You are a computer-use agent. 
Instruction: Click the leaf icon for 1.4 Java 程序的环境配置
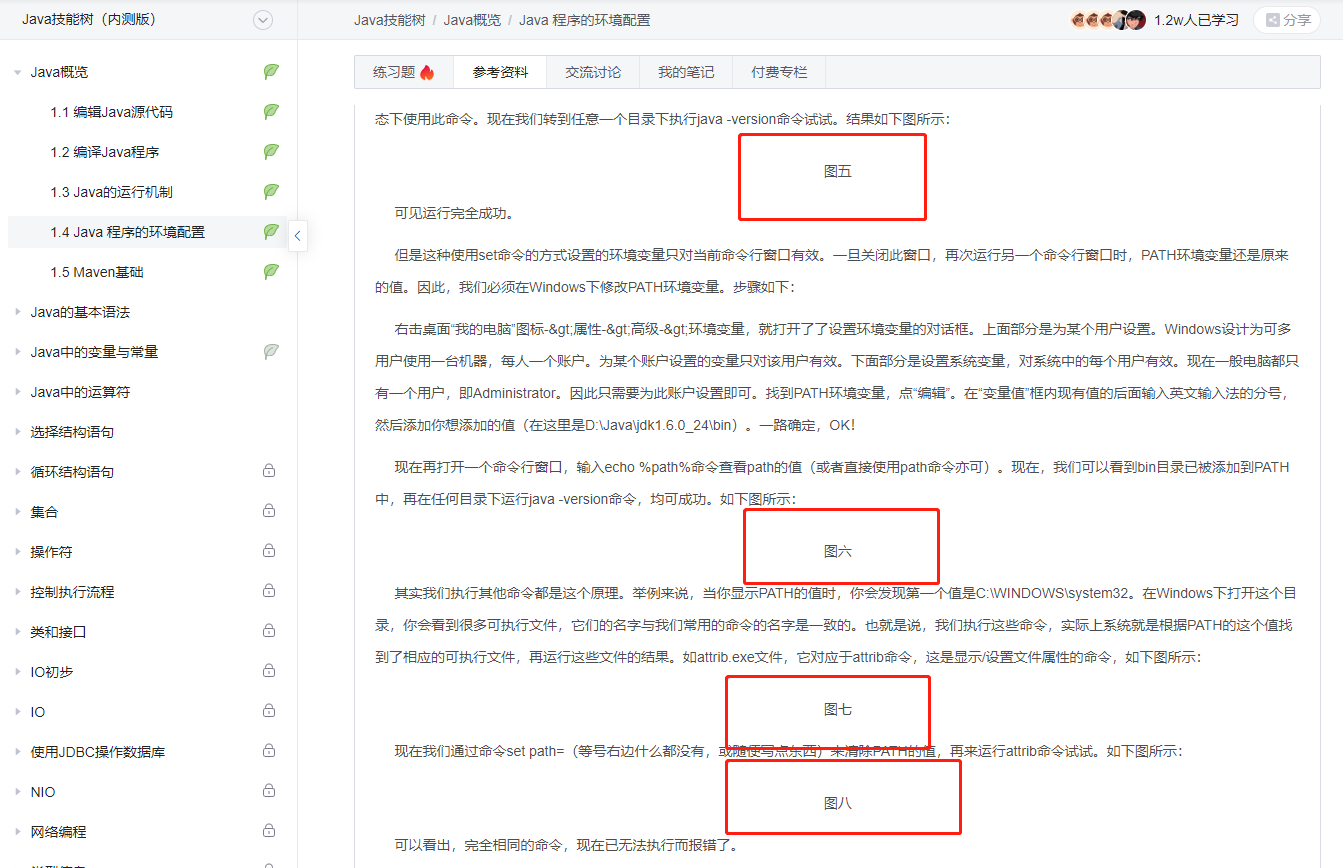tap(271, 232)
